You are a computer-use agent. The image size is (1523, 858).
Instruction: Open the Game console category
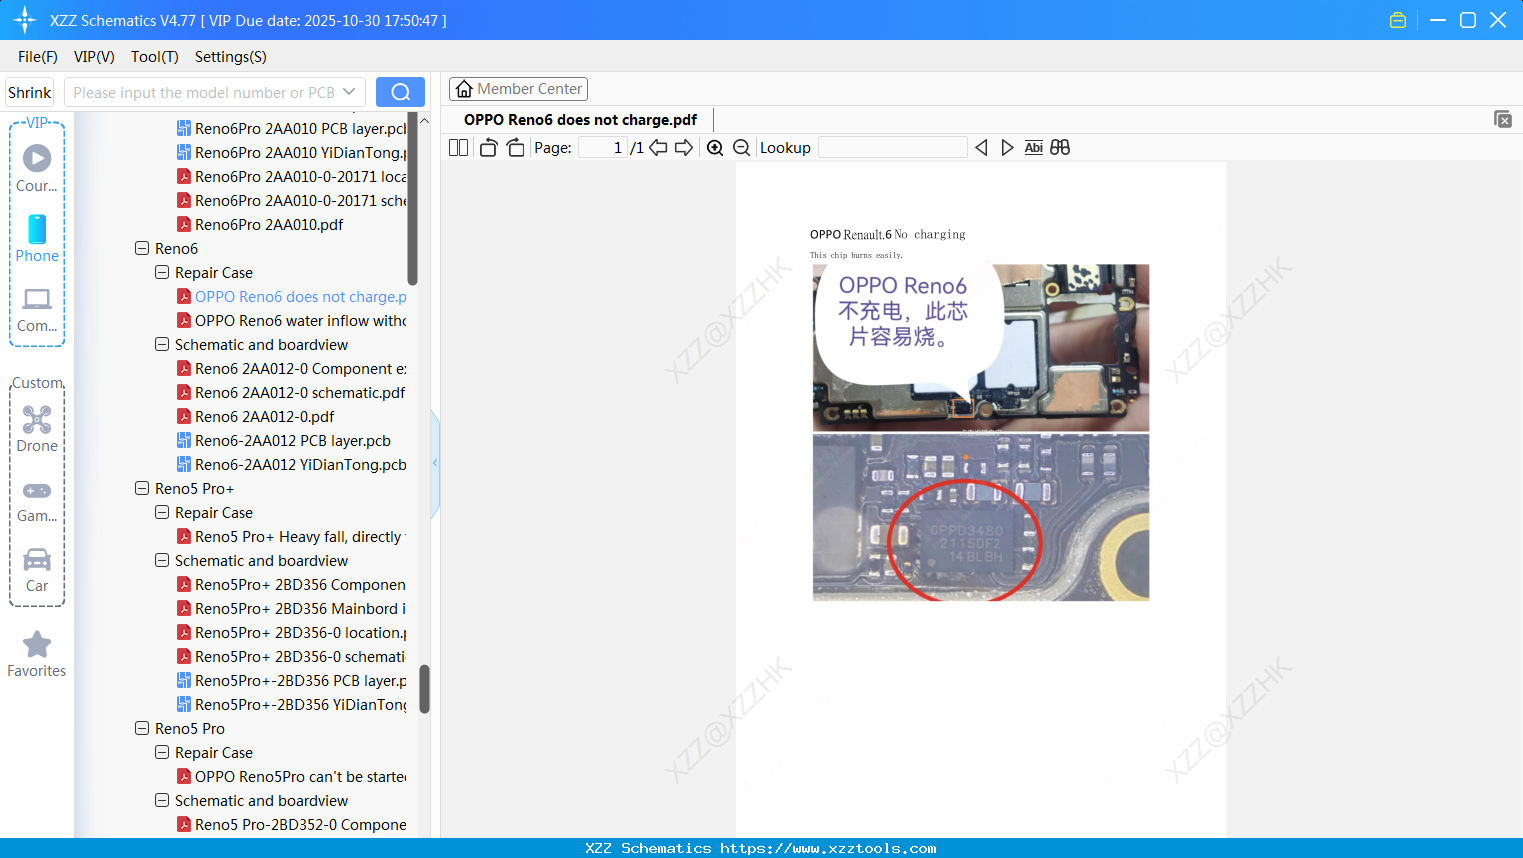pos(37,500)
